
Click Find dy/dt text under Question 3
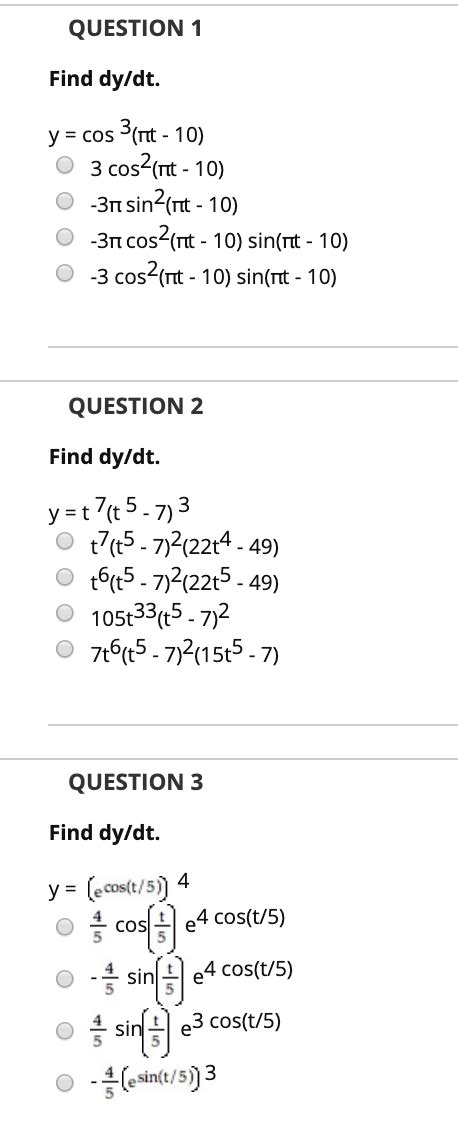click(104, 832)
